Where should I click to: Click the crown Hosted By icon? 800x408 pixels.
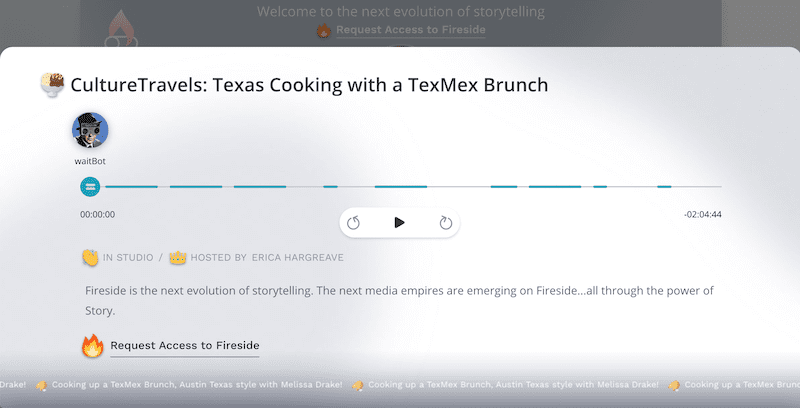[178, 258]
